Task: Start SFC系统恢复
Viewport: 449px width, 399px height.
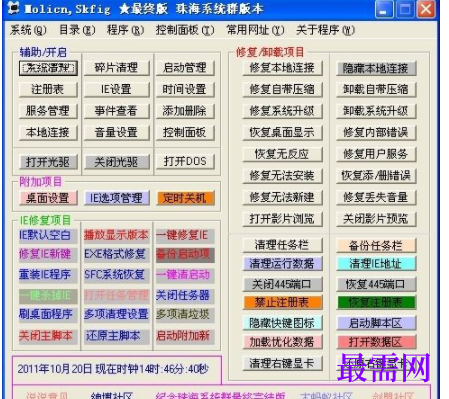Action: [x=116, y=275]
